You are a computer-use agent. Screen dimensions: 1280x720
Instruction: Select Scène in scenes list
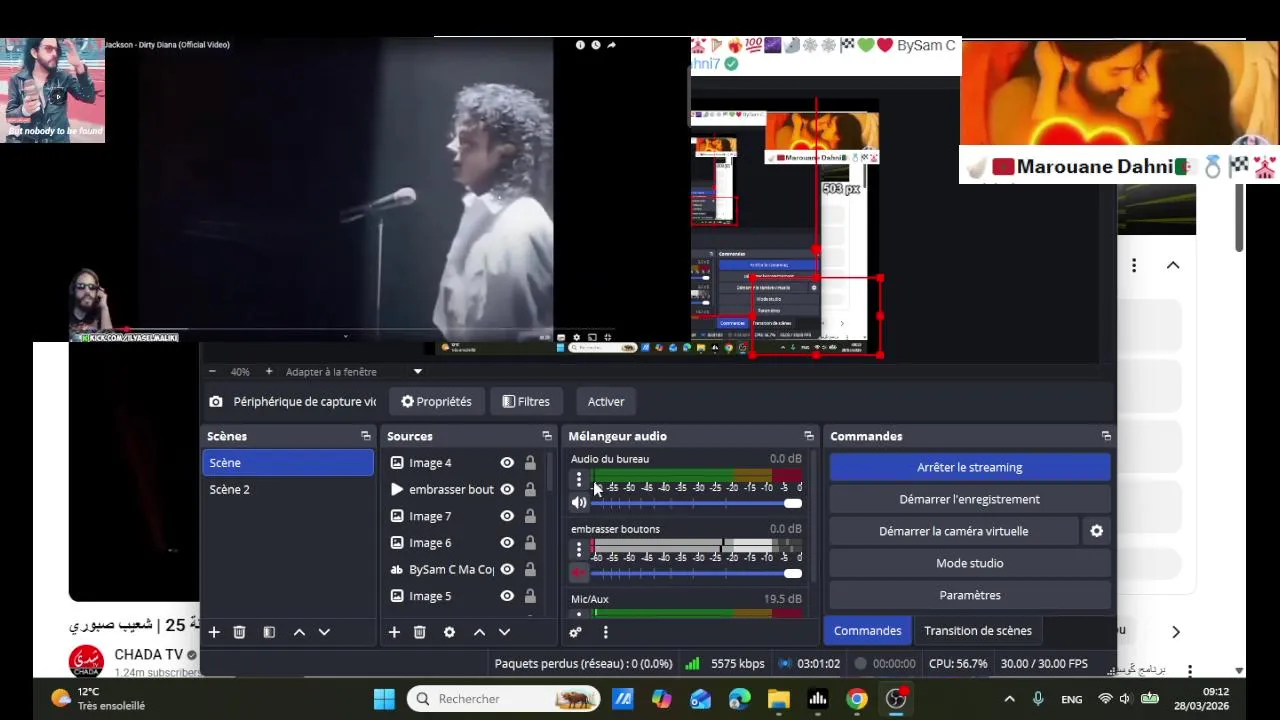click(x=288, y=463)
